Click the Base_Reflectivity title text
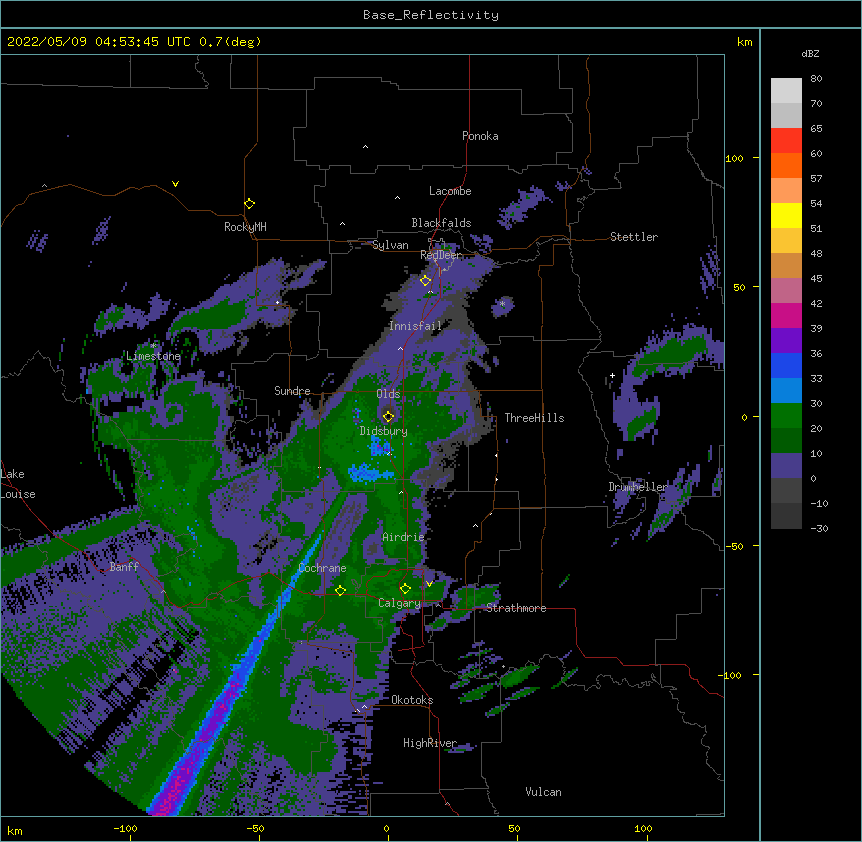 point(431,15)
